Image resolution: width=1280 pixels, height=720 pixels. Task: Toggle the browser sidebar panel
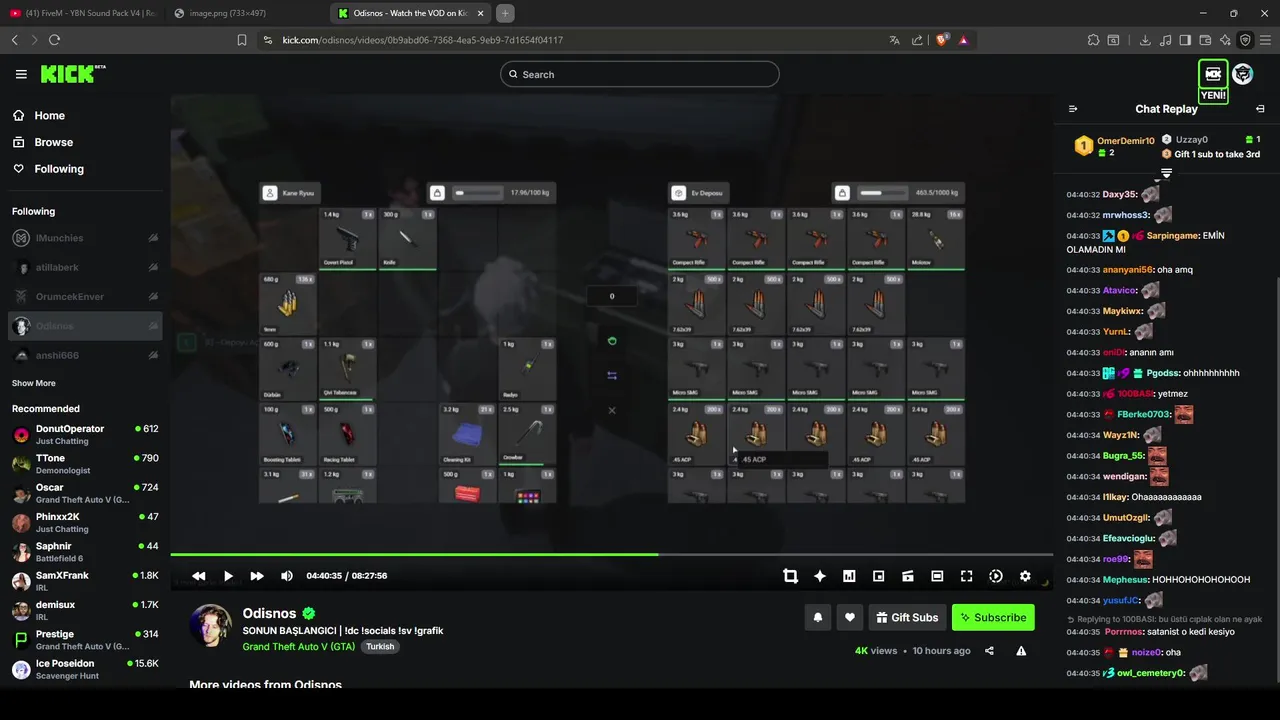coord(1185,40)
